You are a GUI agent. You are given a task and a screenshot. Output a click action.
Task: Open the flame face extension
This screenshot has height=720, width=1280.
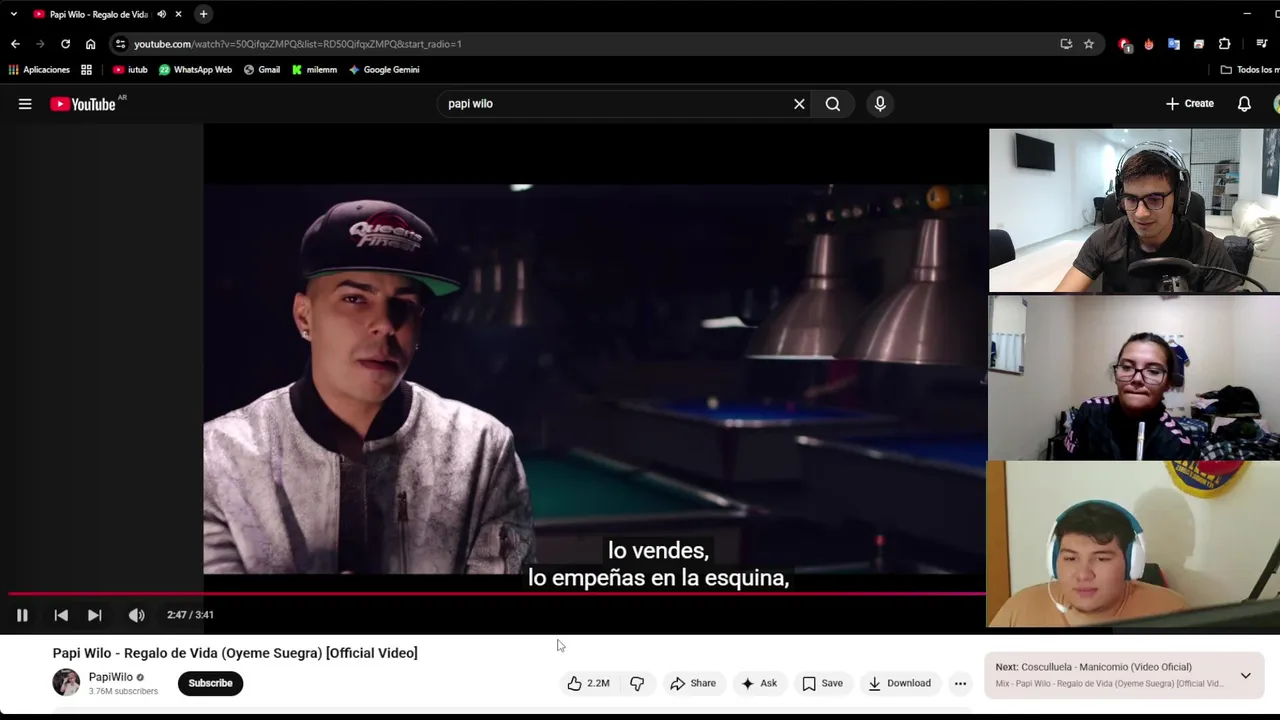(x=1149, y=44)
